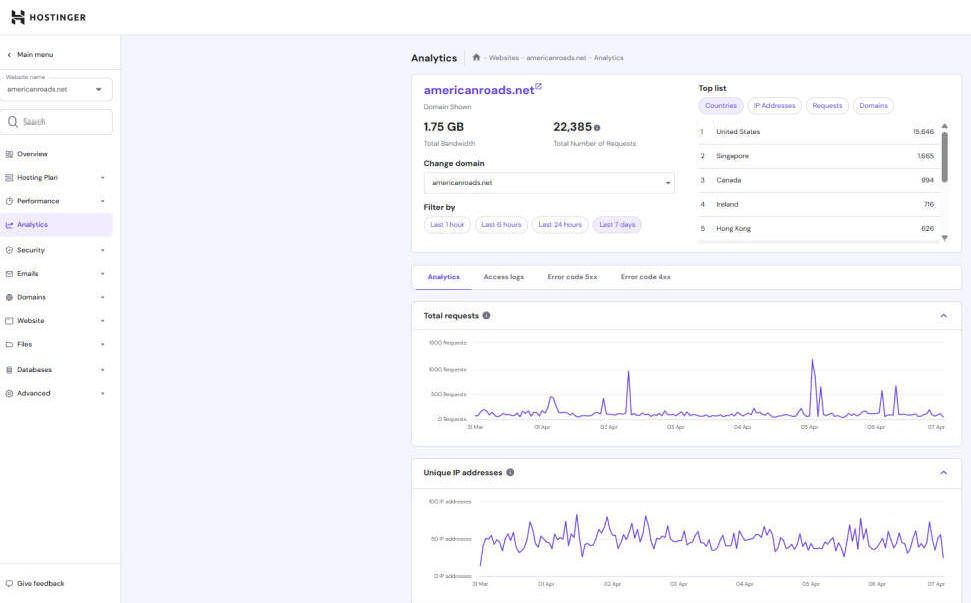Image resolution: width=971 pixels, height=603 pixels.
Task: Click the Search input field
Action: click(x=56, y=122)
